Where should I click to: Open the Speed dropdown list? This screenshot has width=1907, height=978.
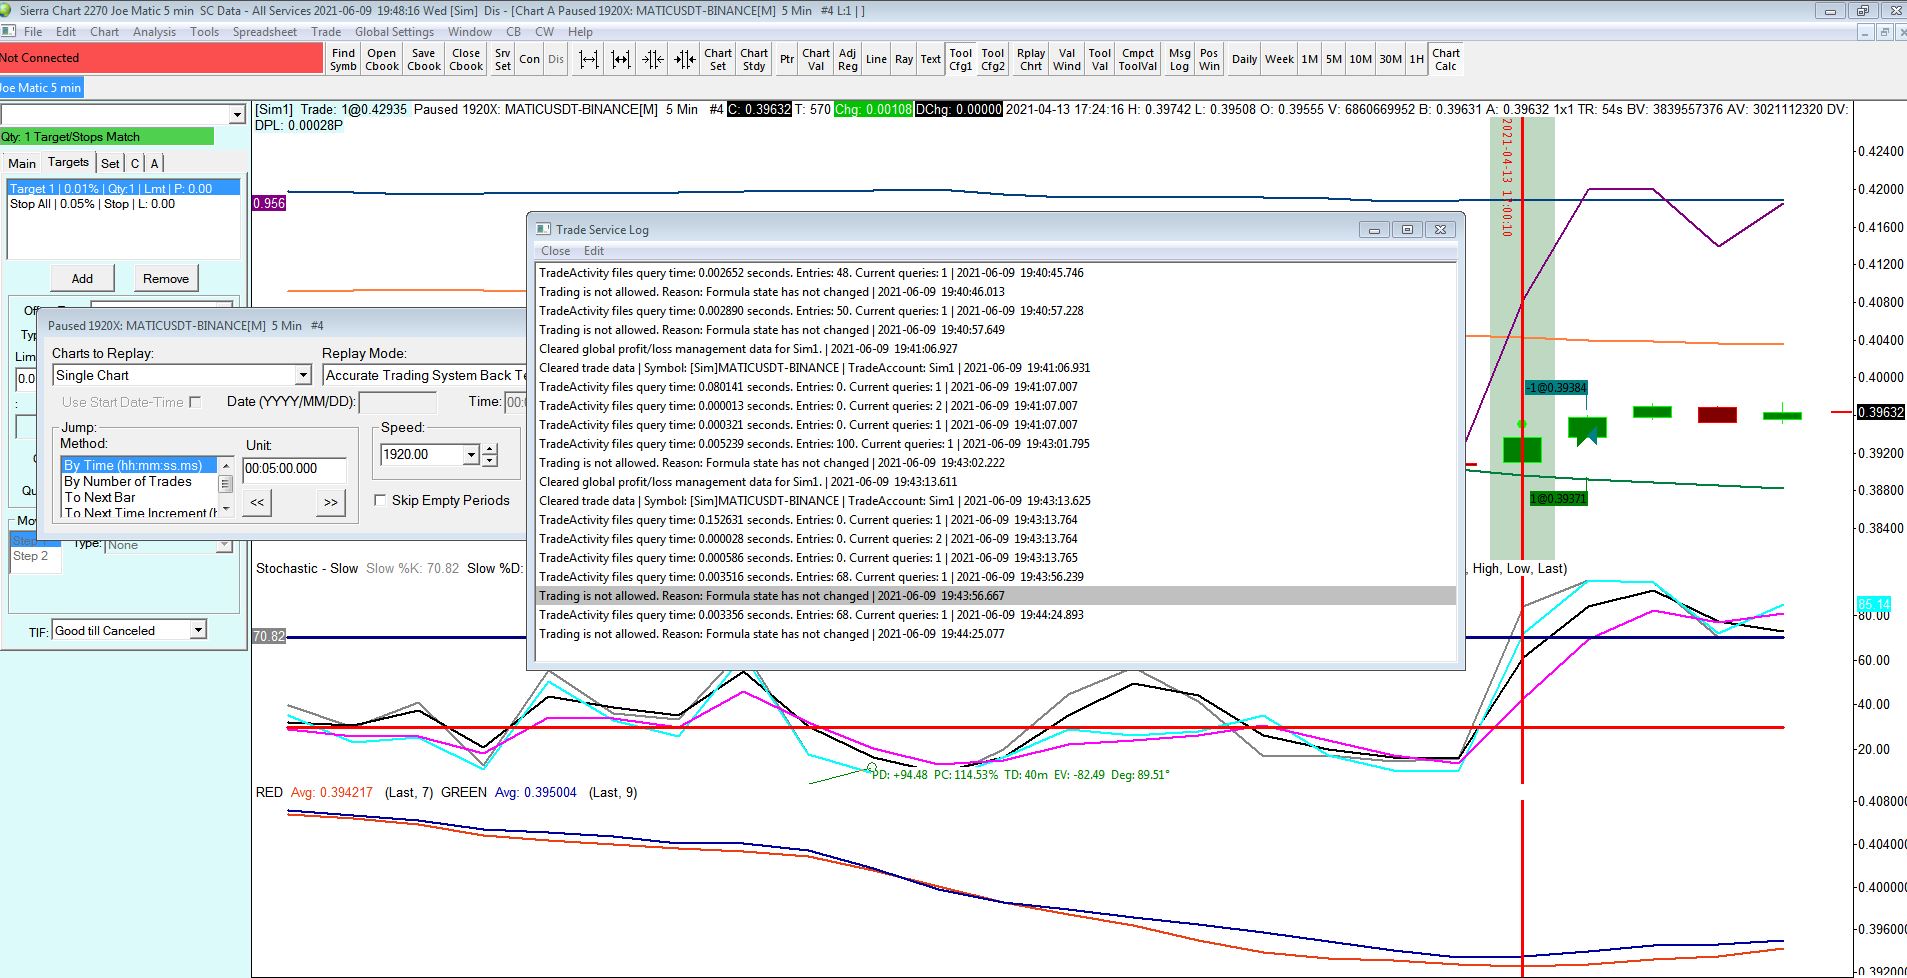click(x=471, y=455)
